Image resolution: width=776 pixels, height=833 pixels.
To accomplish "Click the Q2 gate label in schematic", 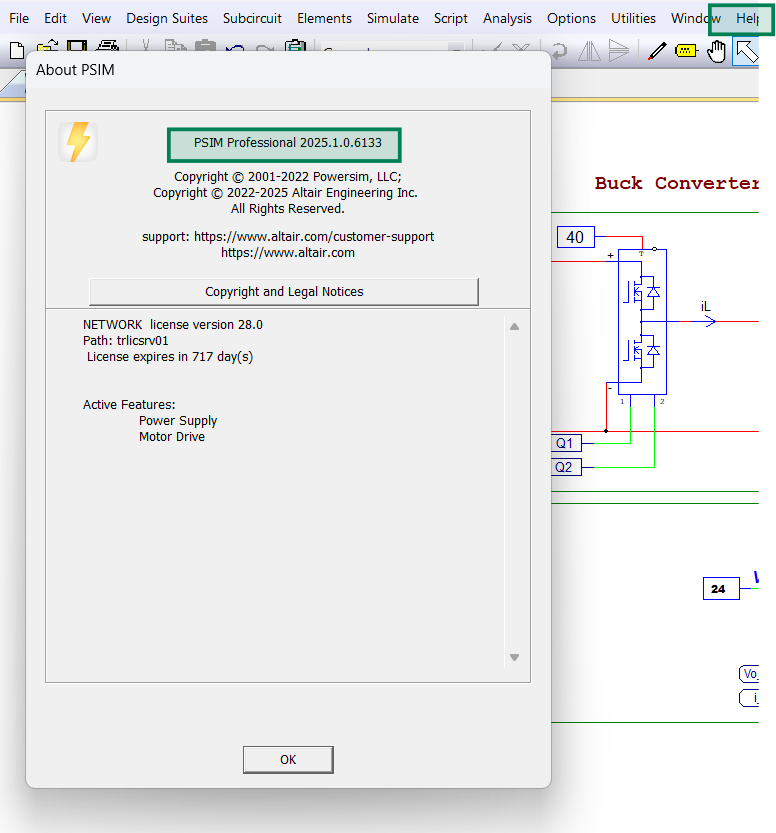I will coord(566,467).
